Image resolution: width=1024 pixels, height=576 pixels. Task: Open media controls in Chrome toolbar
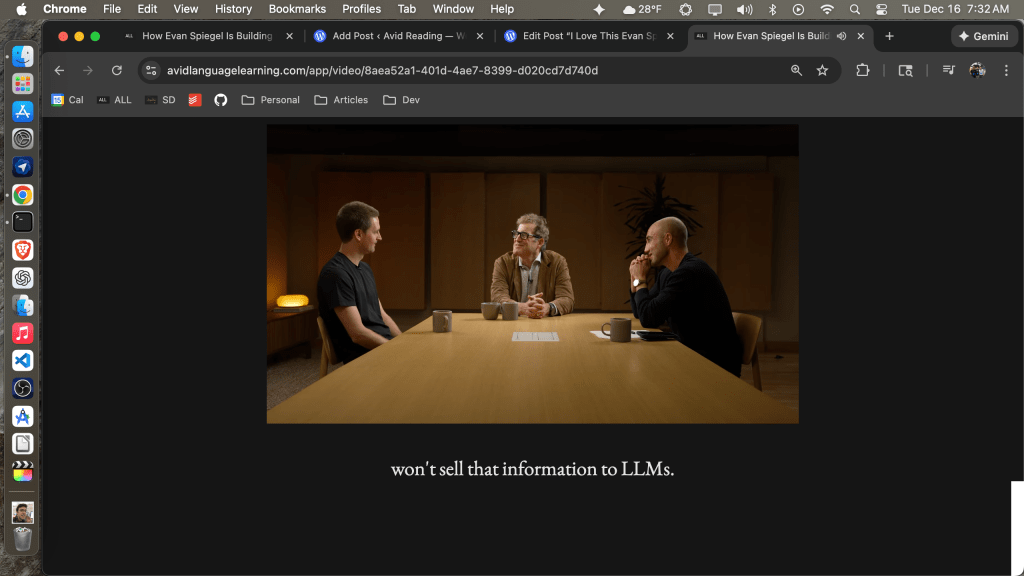coord(948,71)
